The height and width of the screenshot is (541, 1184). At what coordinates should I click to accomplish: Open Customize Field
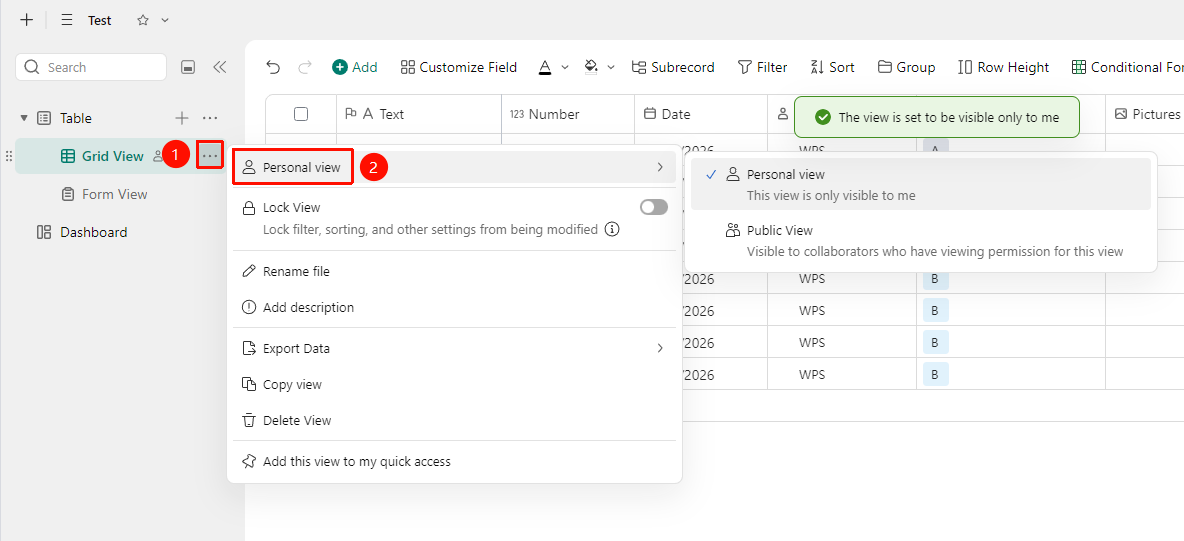click(458, 67)
